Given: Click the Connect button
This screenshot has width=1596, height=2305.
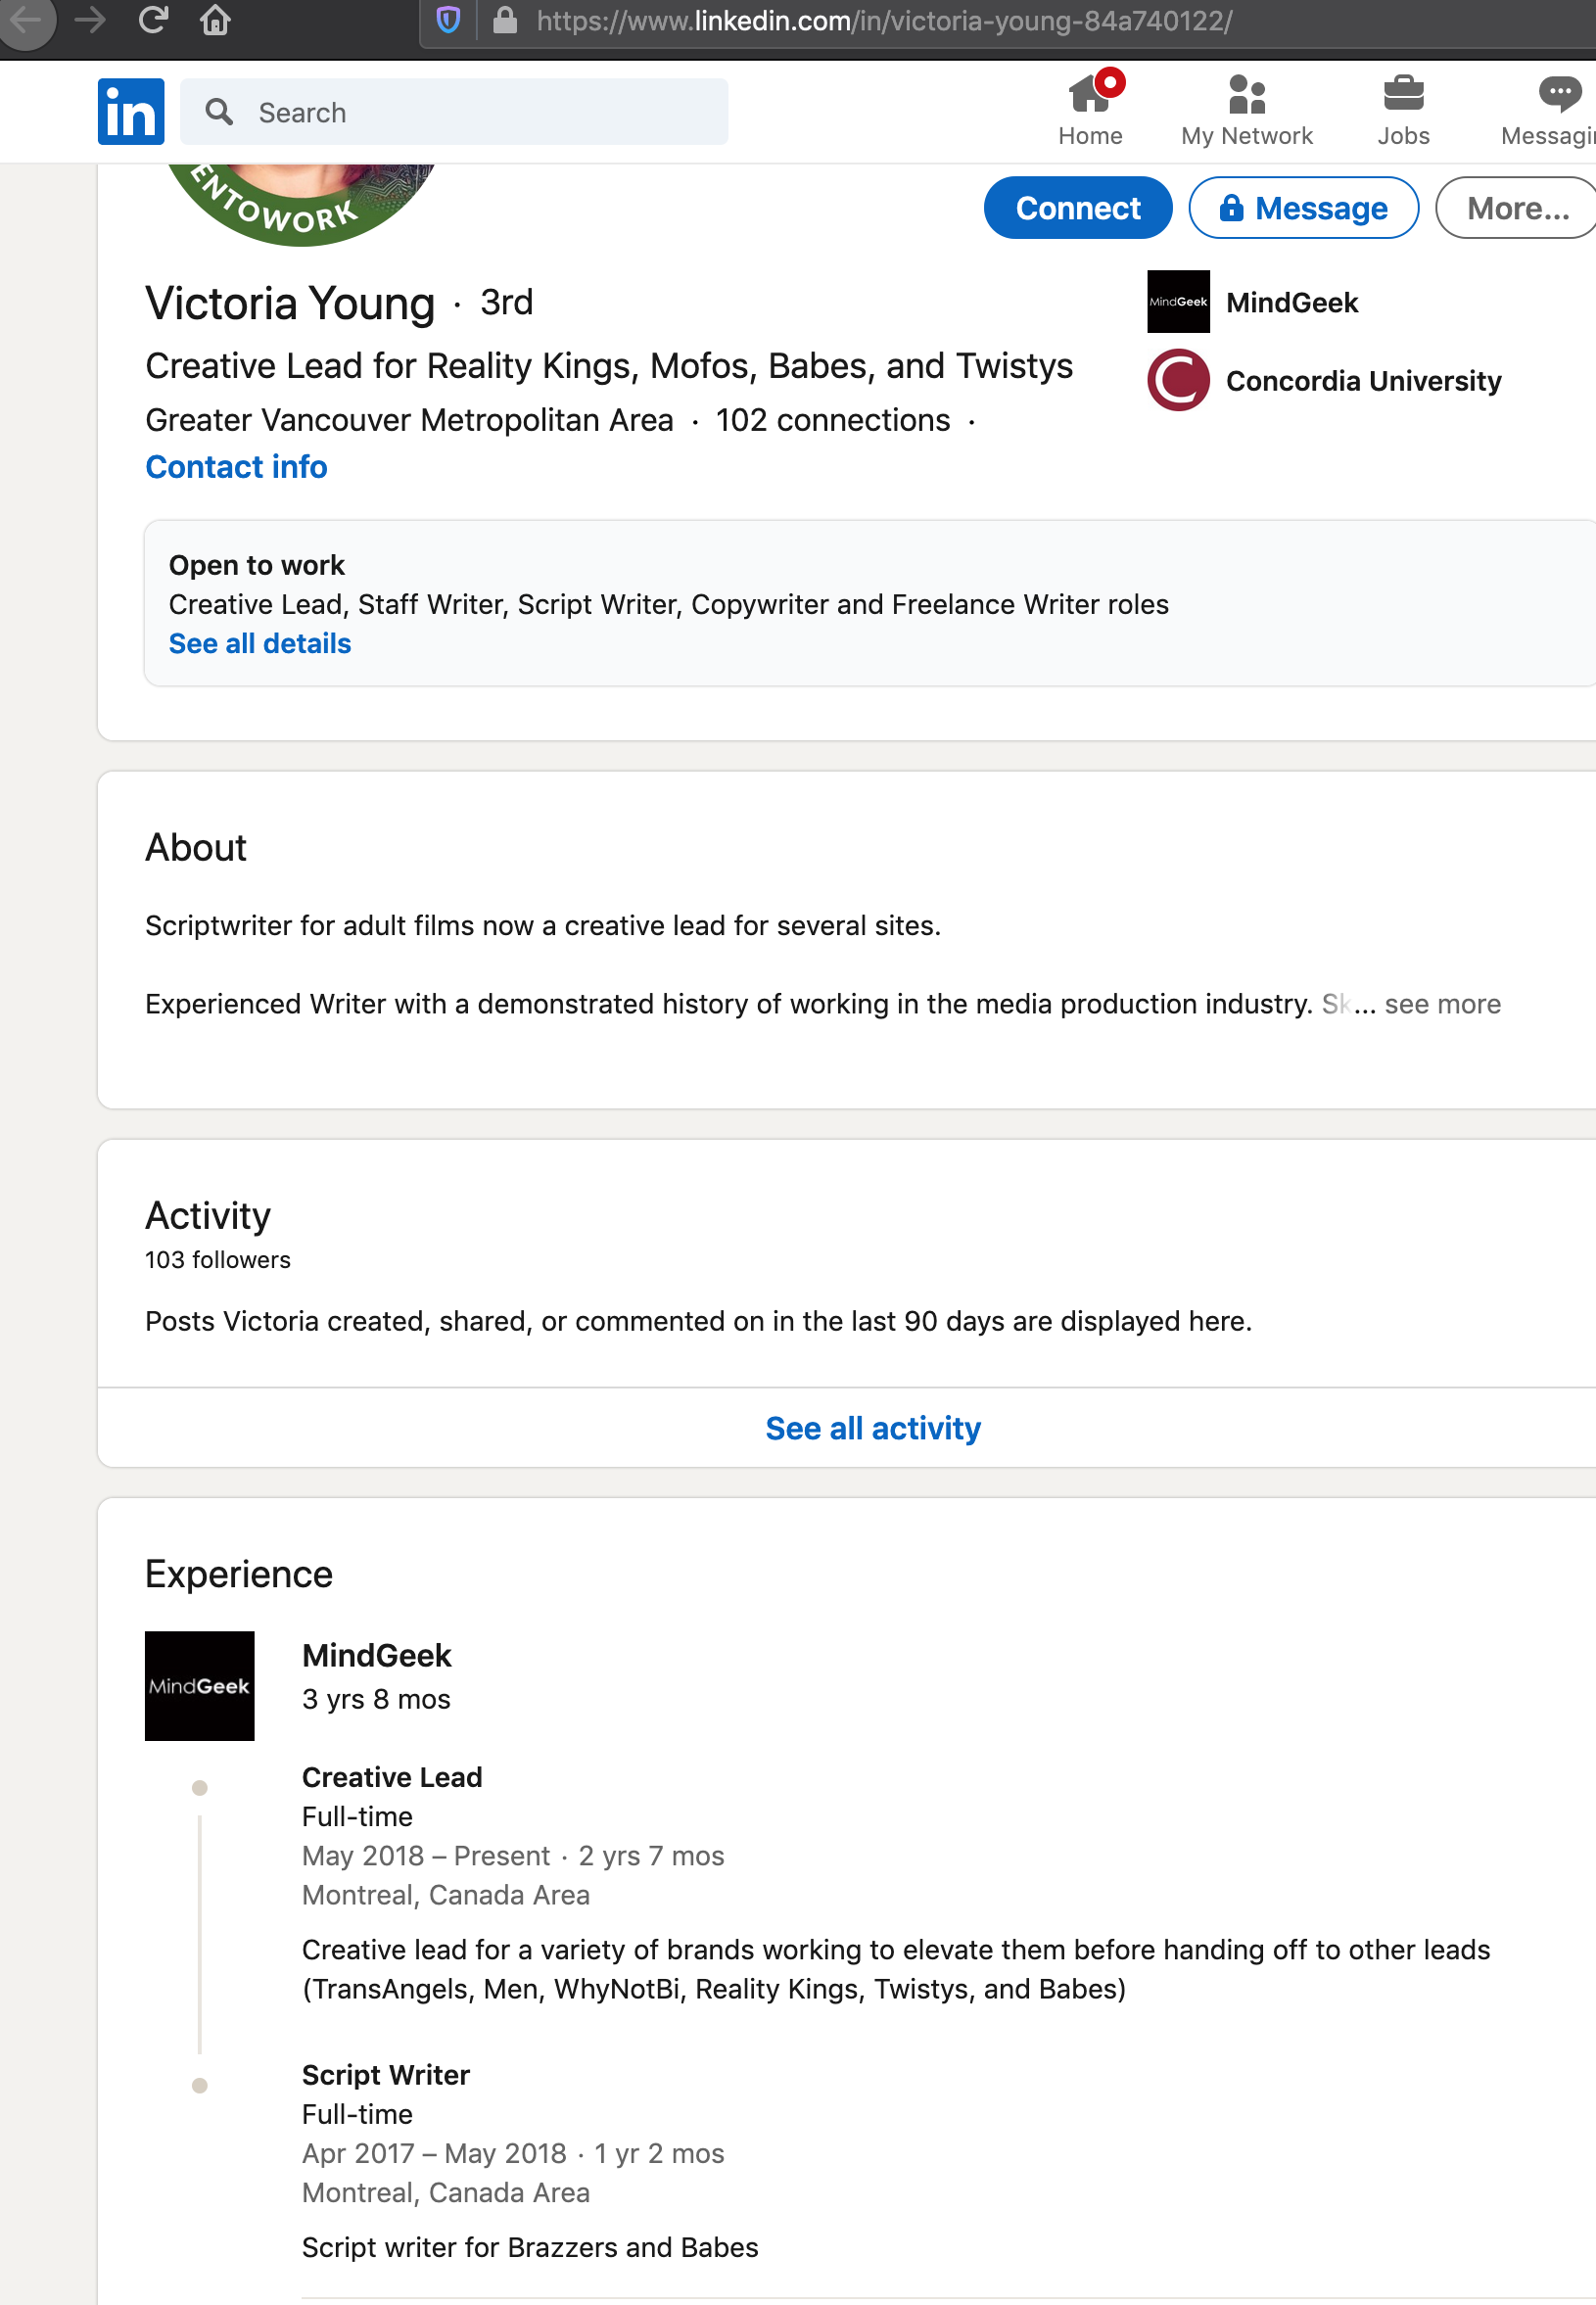Looking at the screenshot, I should pos(1078,208).
